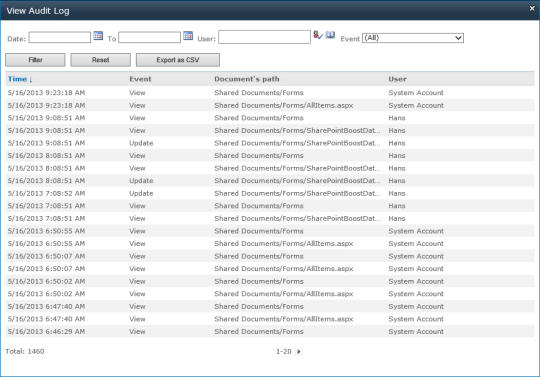Screen dimensions: 540x377
Task: Close the View Audit Log dialog
Action: 532,9
